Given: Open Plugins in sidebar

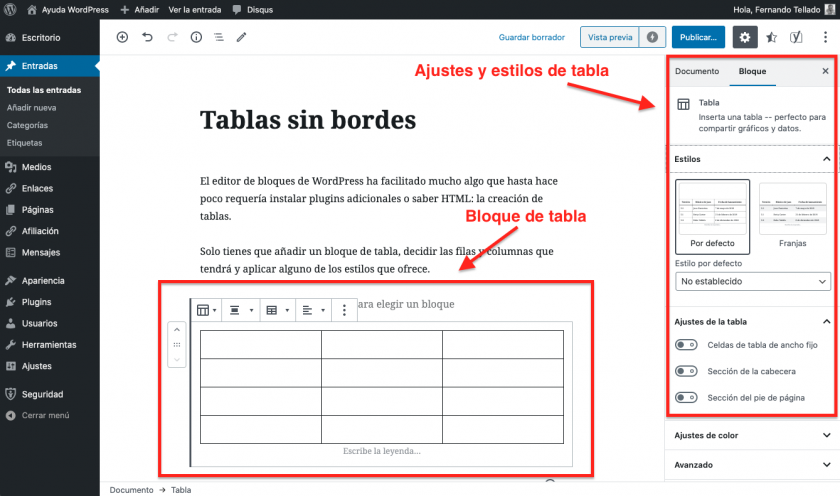Looking at the screenshot, I should pyautogui.click(x=49, y=302).
